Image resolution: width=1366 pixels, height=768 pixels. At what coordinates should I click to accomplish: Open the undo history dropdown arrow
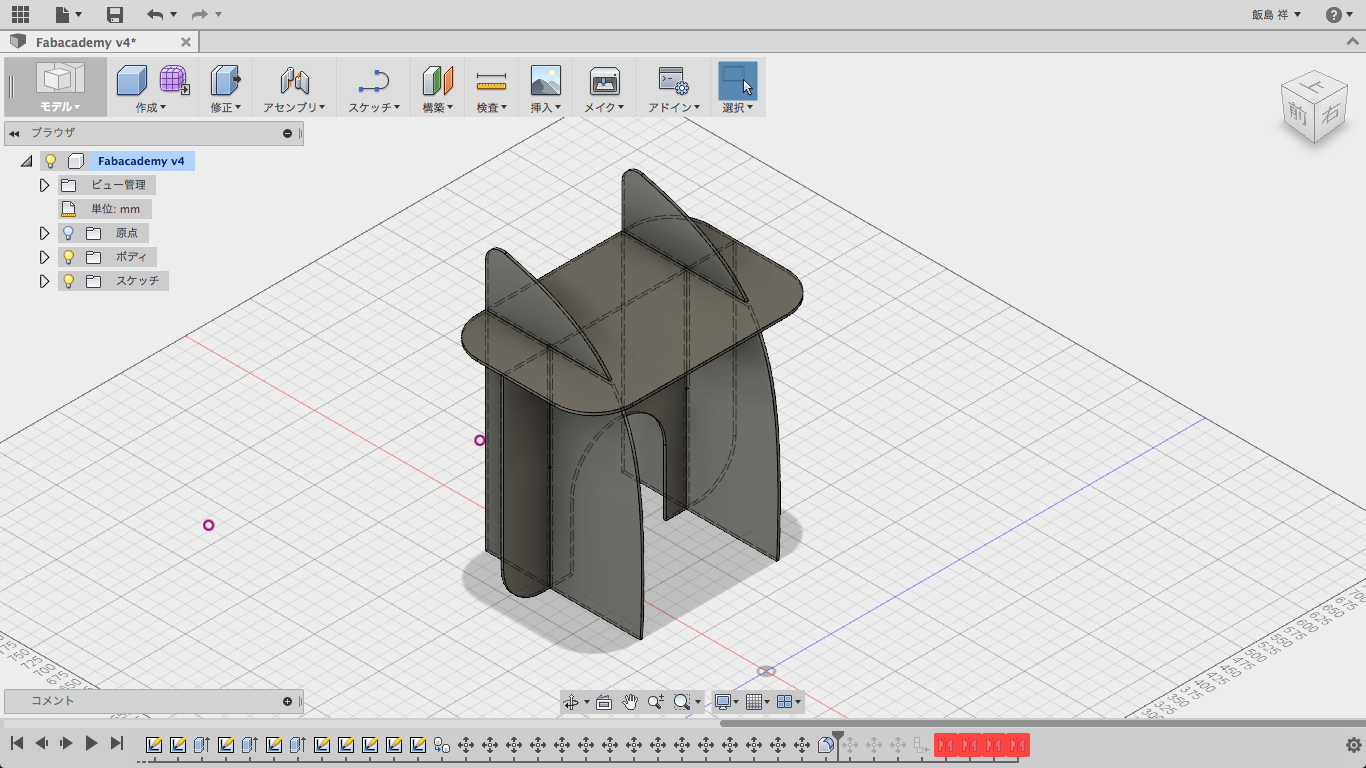tap(173, 15)
